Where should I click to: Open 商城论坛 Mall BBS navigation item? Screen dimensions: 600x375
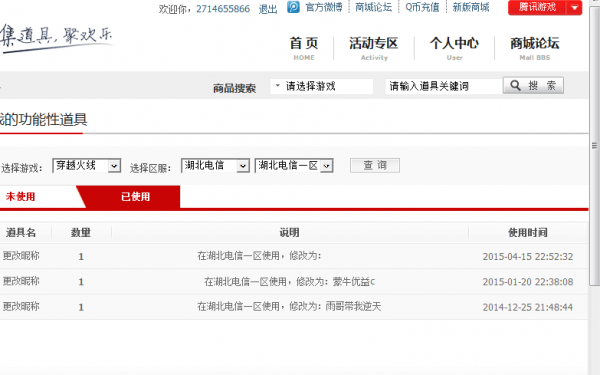[535, 48]
